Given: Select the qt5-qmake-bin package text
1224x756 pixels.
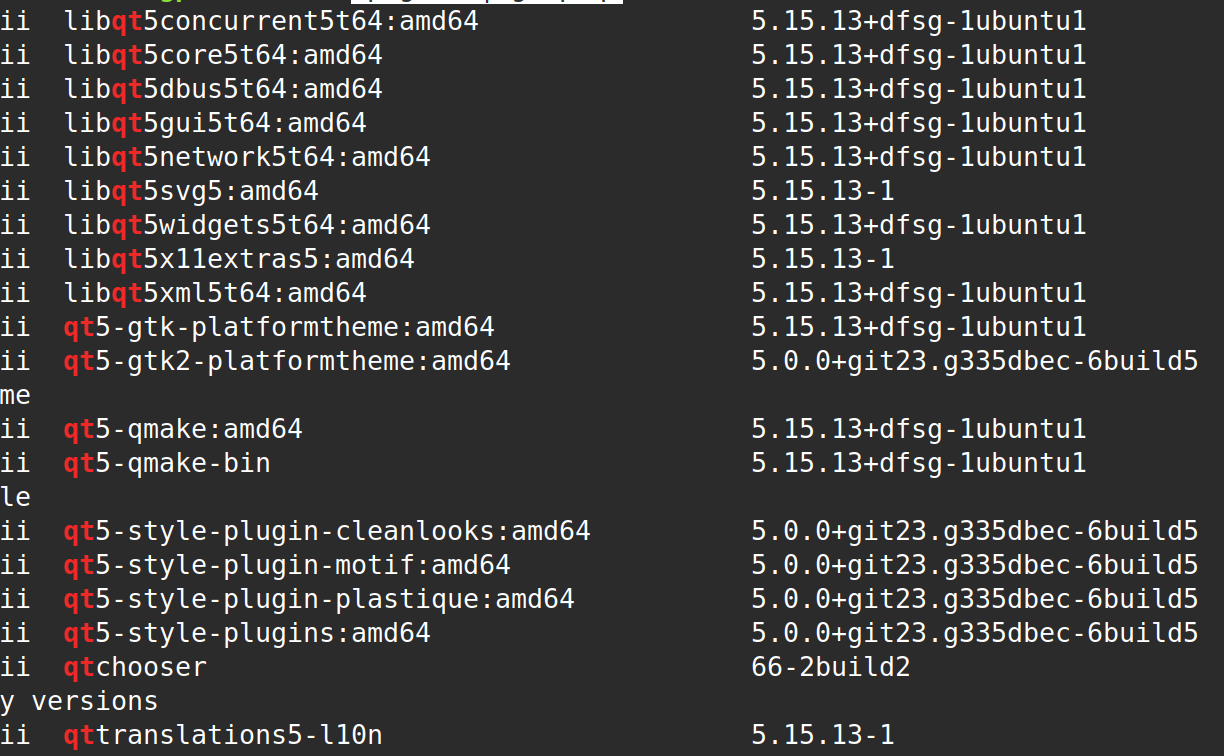Looking at the screenshot, I should [x=167, y=463].
